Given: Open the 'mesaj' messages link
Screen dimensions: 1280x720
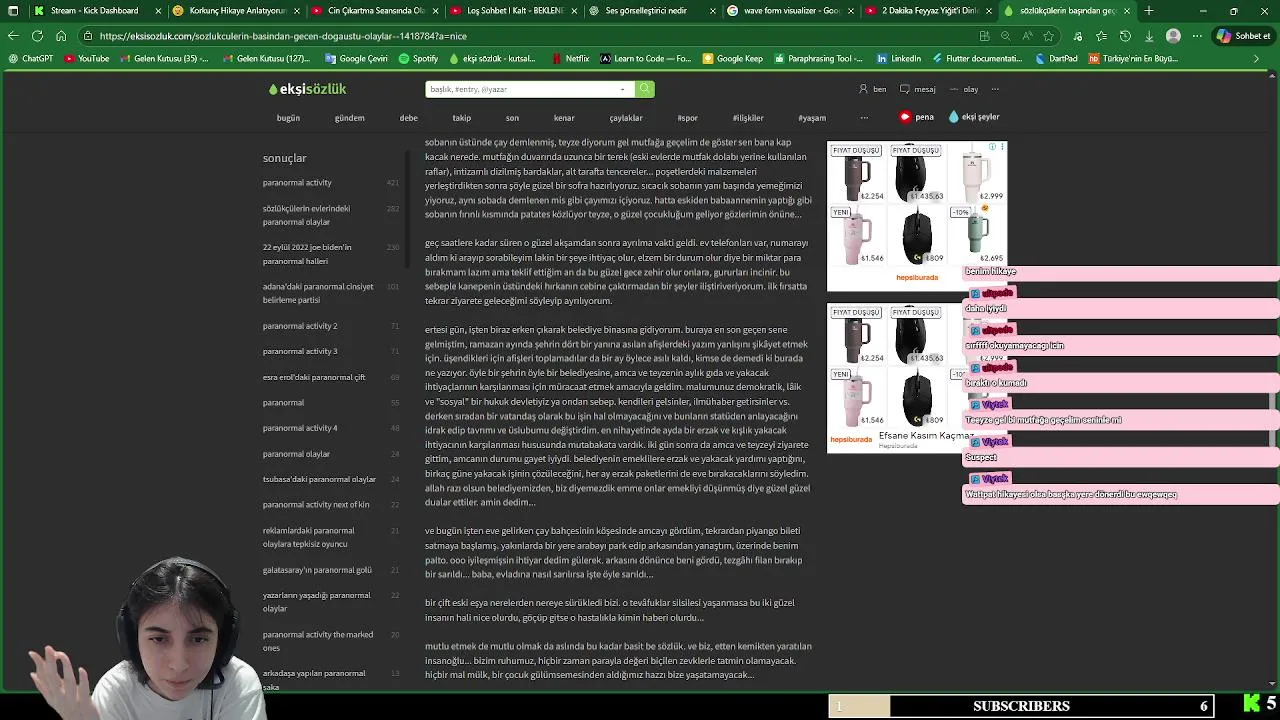Looking at the screenshot, I should click(917, 89).
